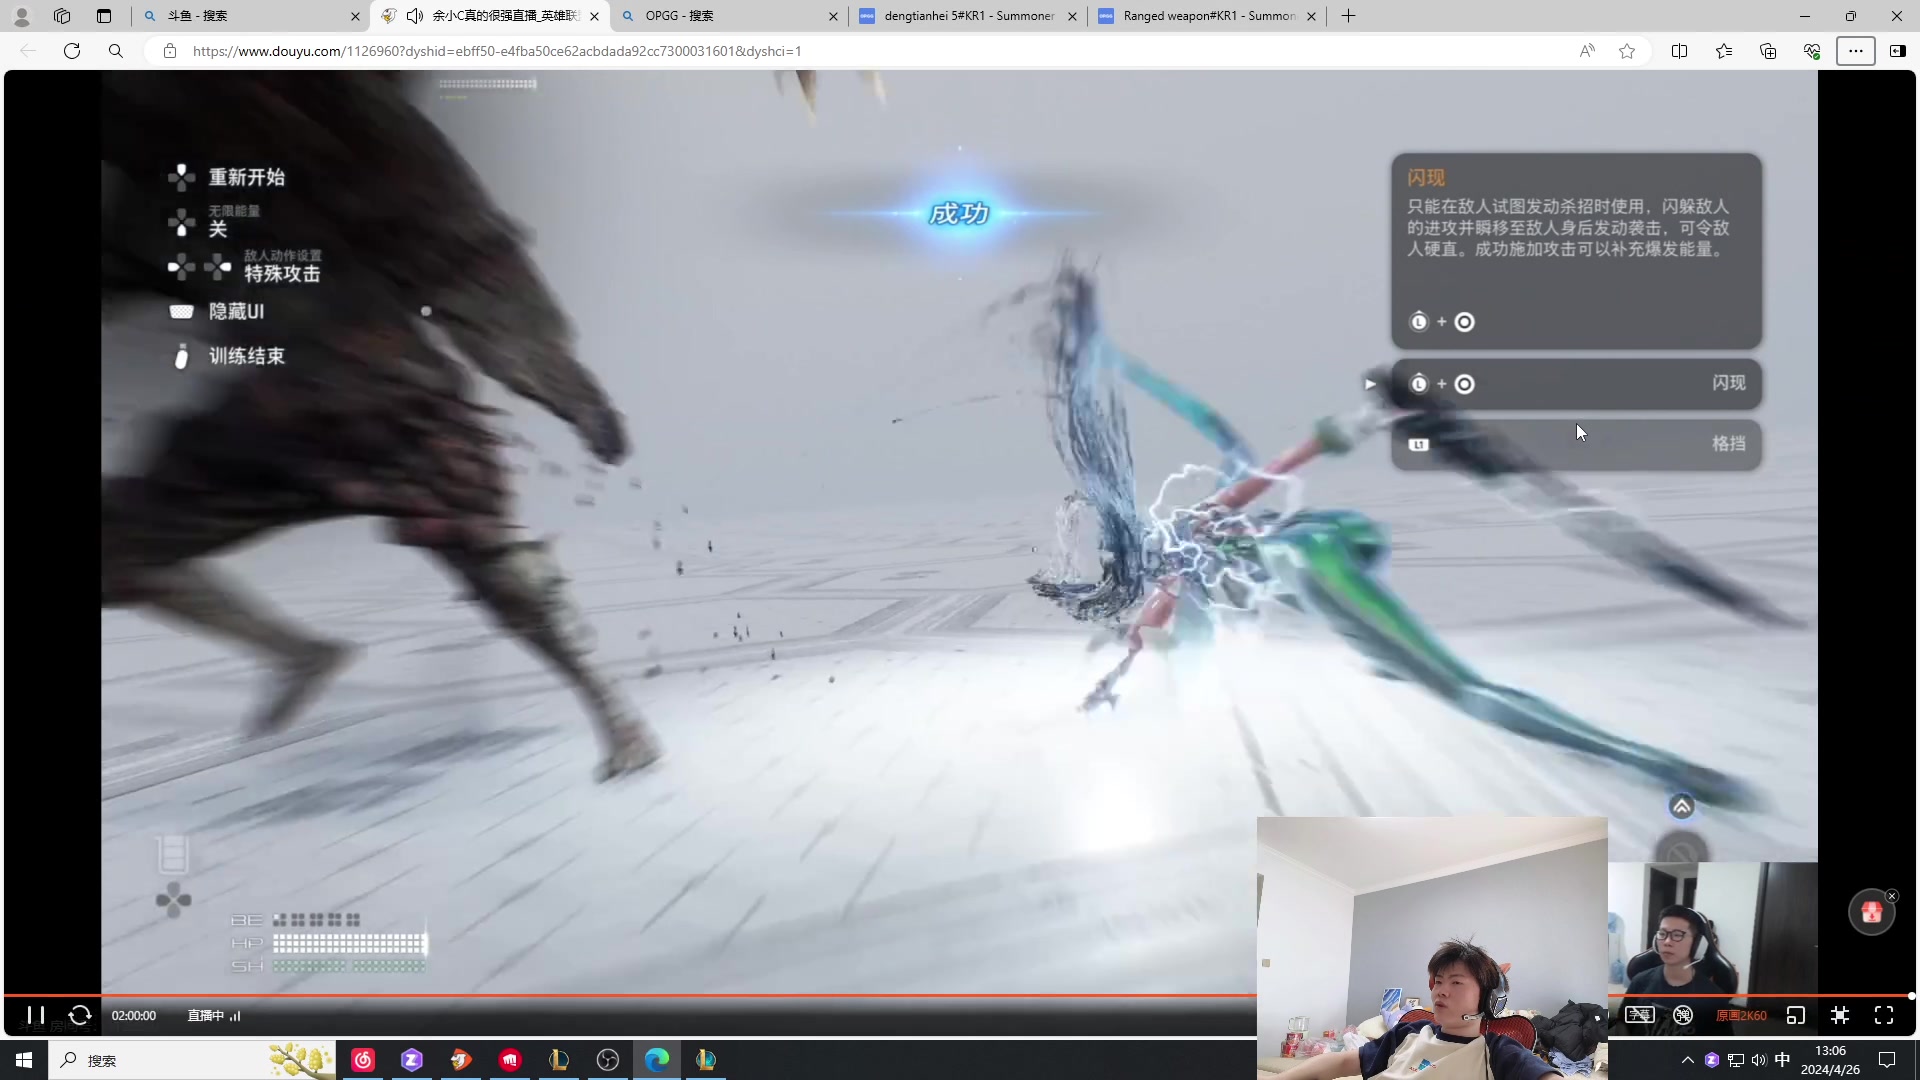Open NetEase Cloud Music from taskbar
Image resolution: width=1920 pixels, height=1080 pixels.
(363, 1060)
